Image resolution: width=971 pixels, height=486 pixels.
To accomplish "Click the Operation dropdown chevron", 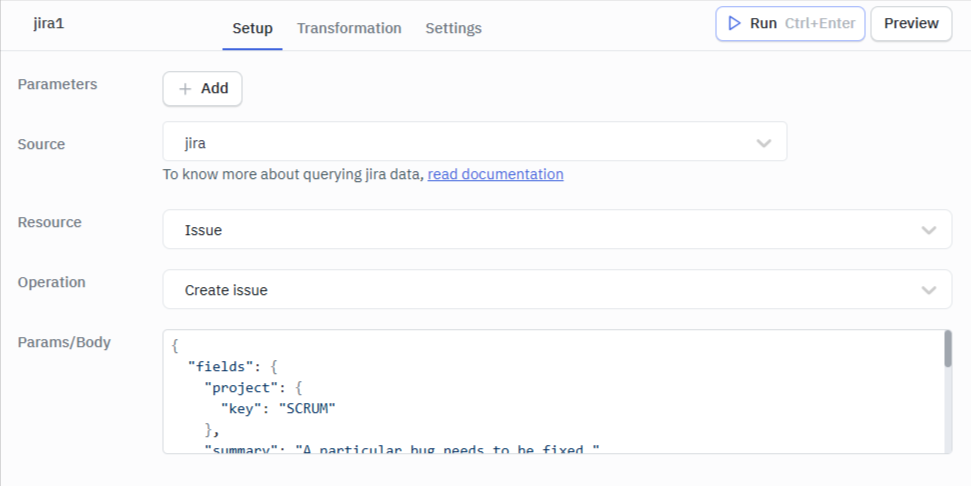I will point(928,290).
